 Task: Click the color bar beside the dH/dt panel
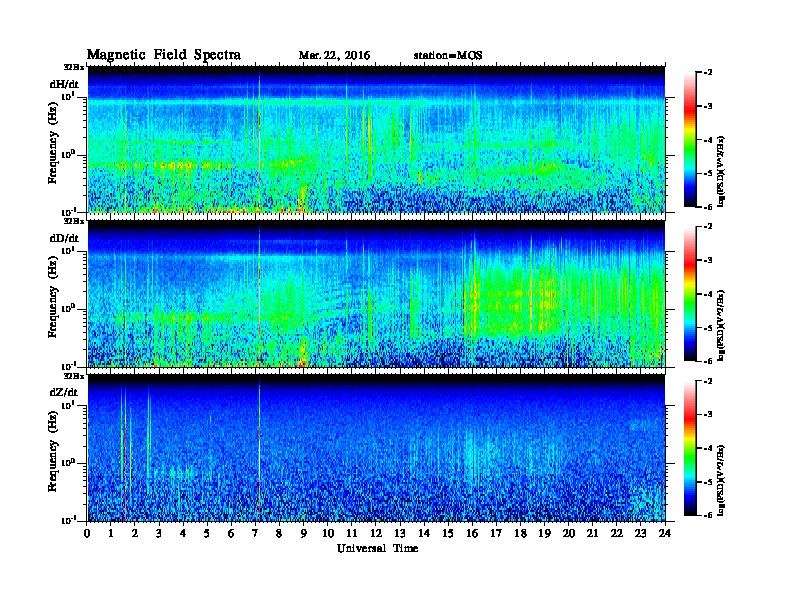[x=690, y=140]
